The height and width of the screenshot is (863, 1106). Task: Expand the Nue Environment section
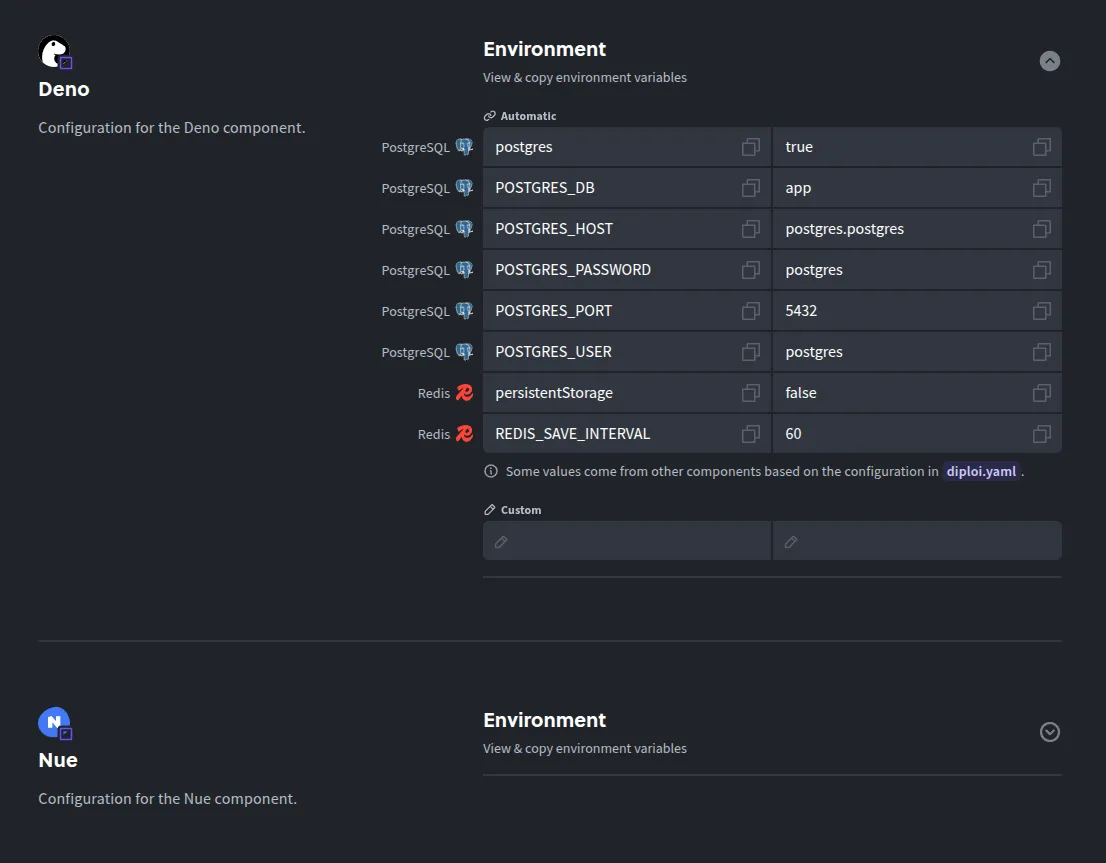pos(1049,732)
